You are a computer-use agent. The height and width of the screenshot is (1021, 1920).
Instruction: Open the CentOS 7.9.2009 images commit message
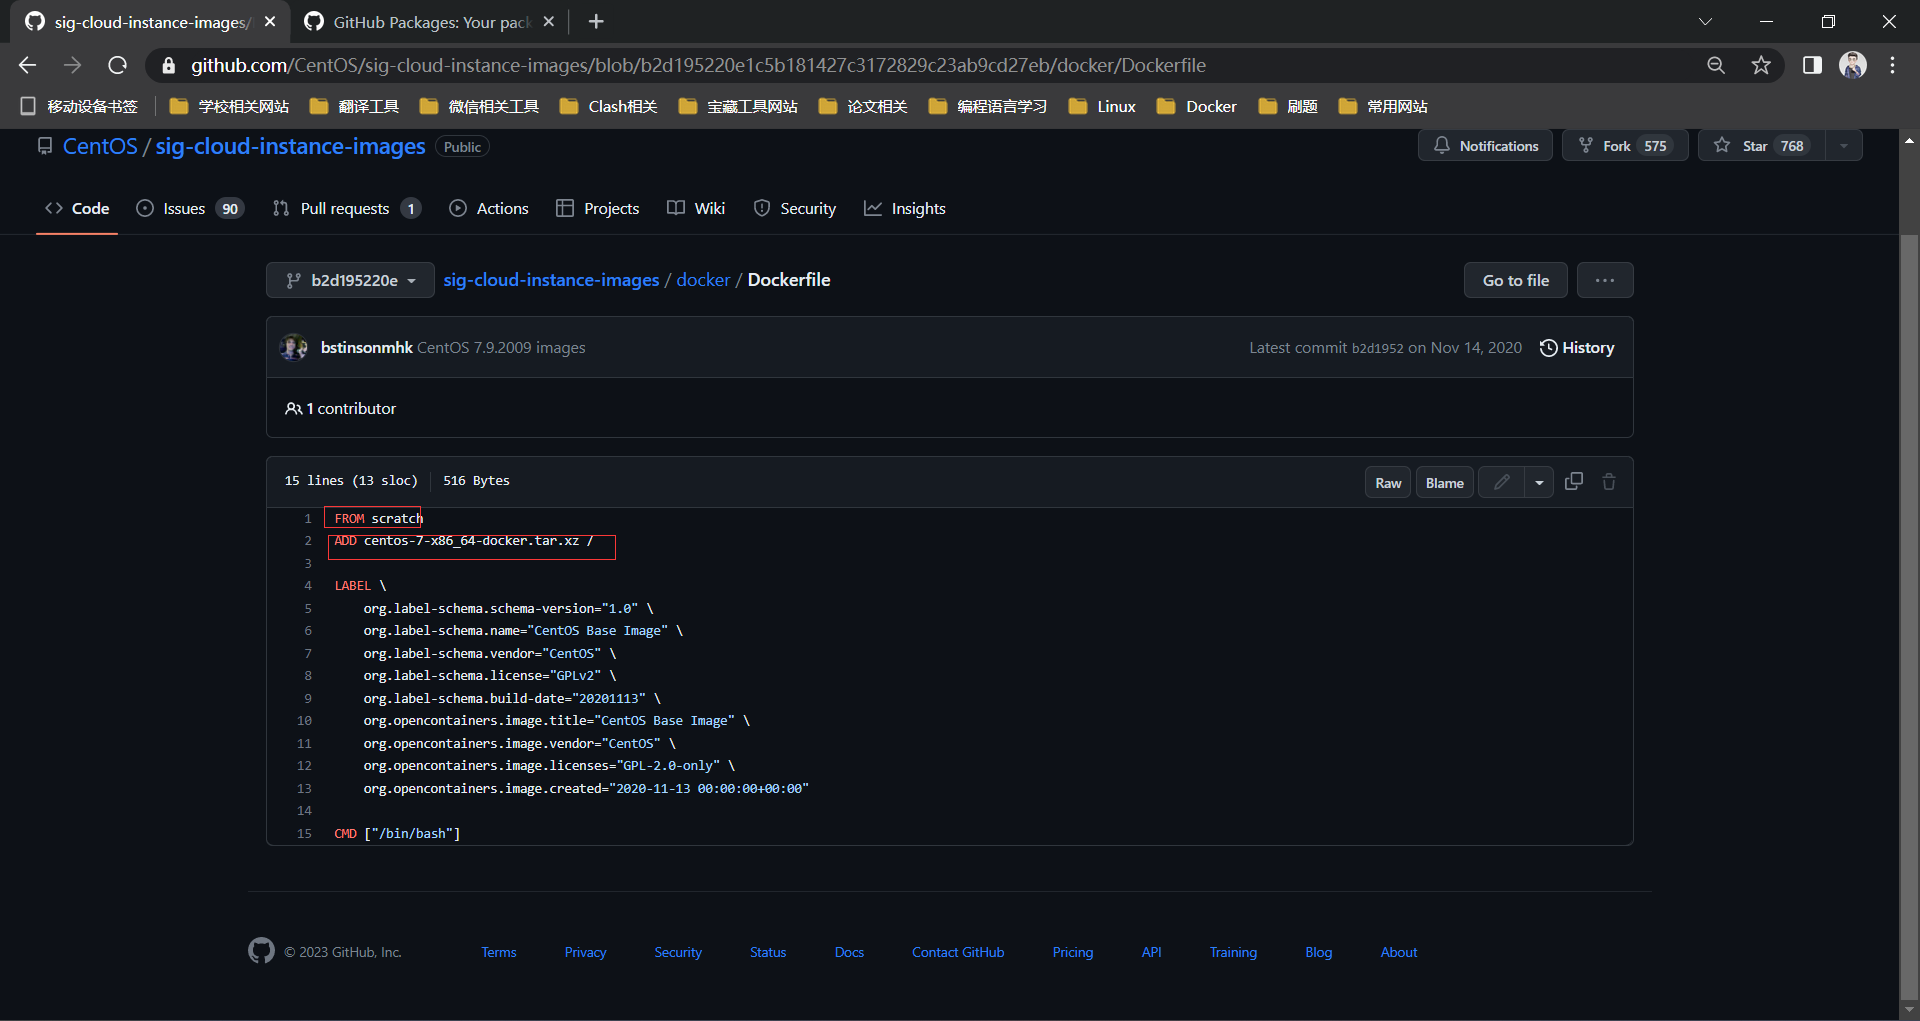pos(501,347)
